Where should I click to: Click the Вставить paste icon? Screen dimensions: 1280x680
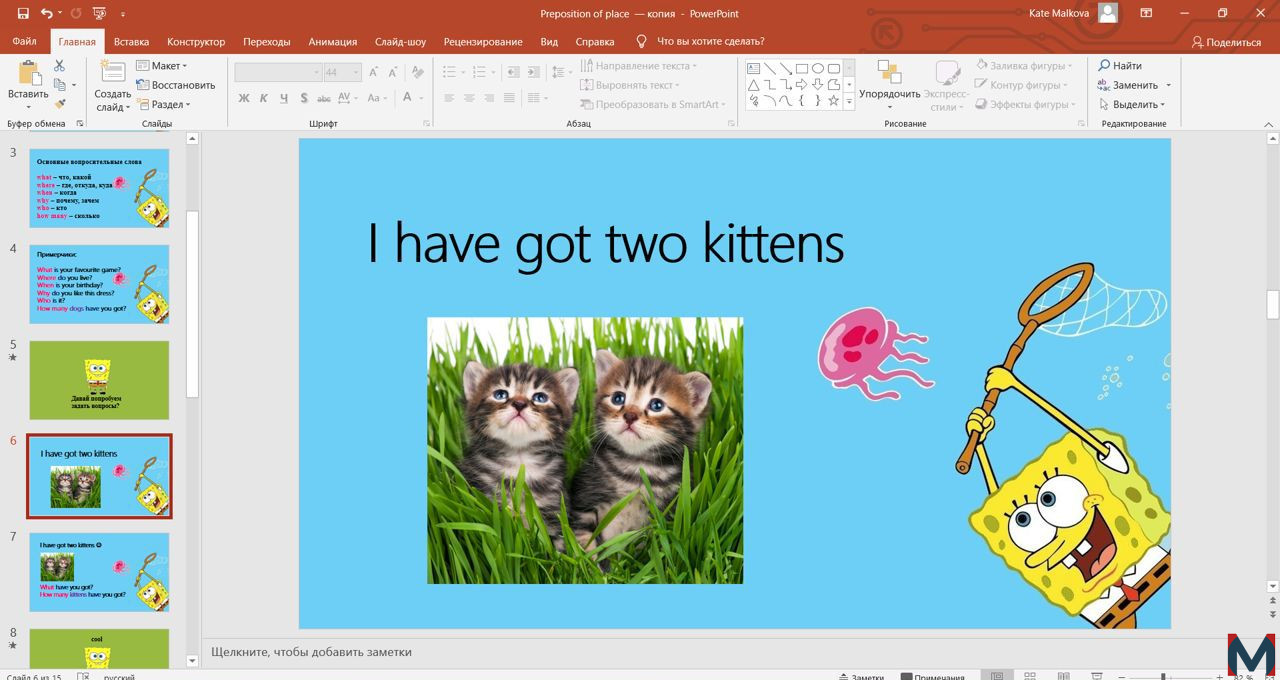coord(28,72)
